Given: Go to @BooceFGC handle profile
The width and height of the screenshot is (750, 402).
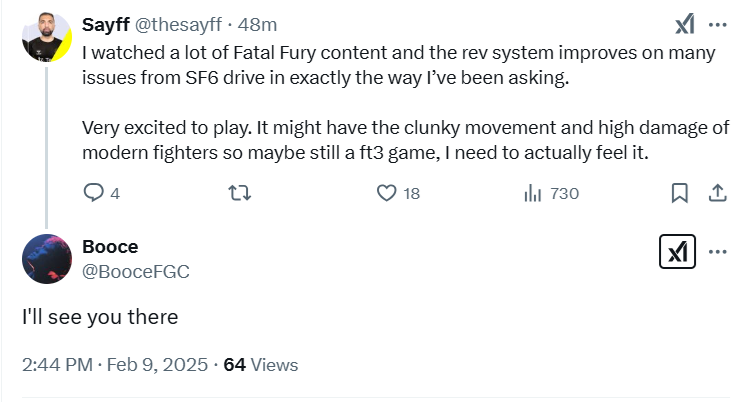Looking at the screenshot, I should [136, 272].
